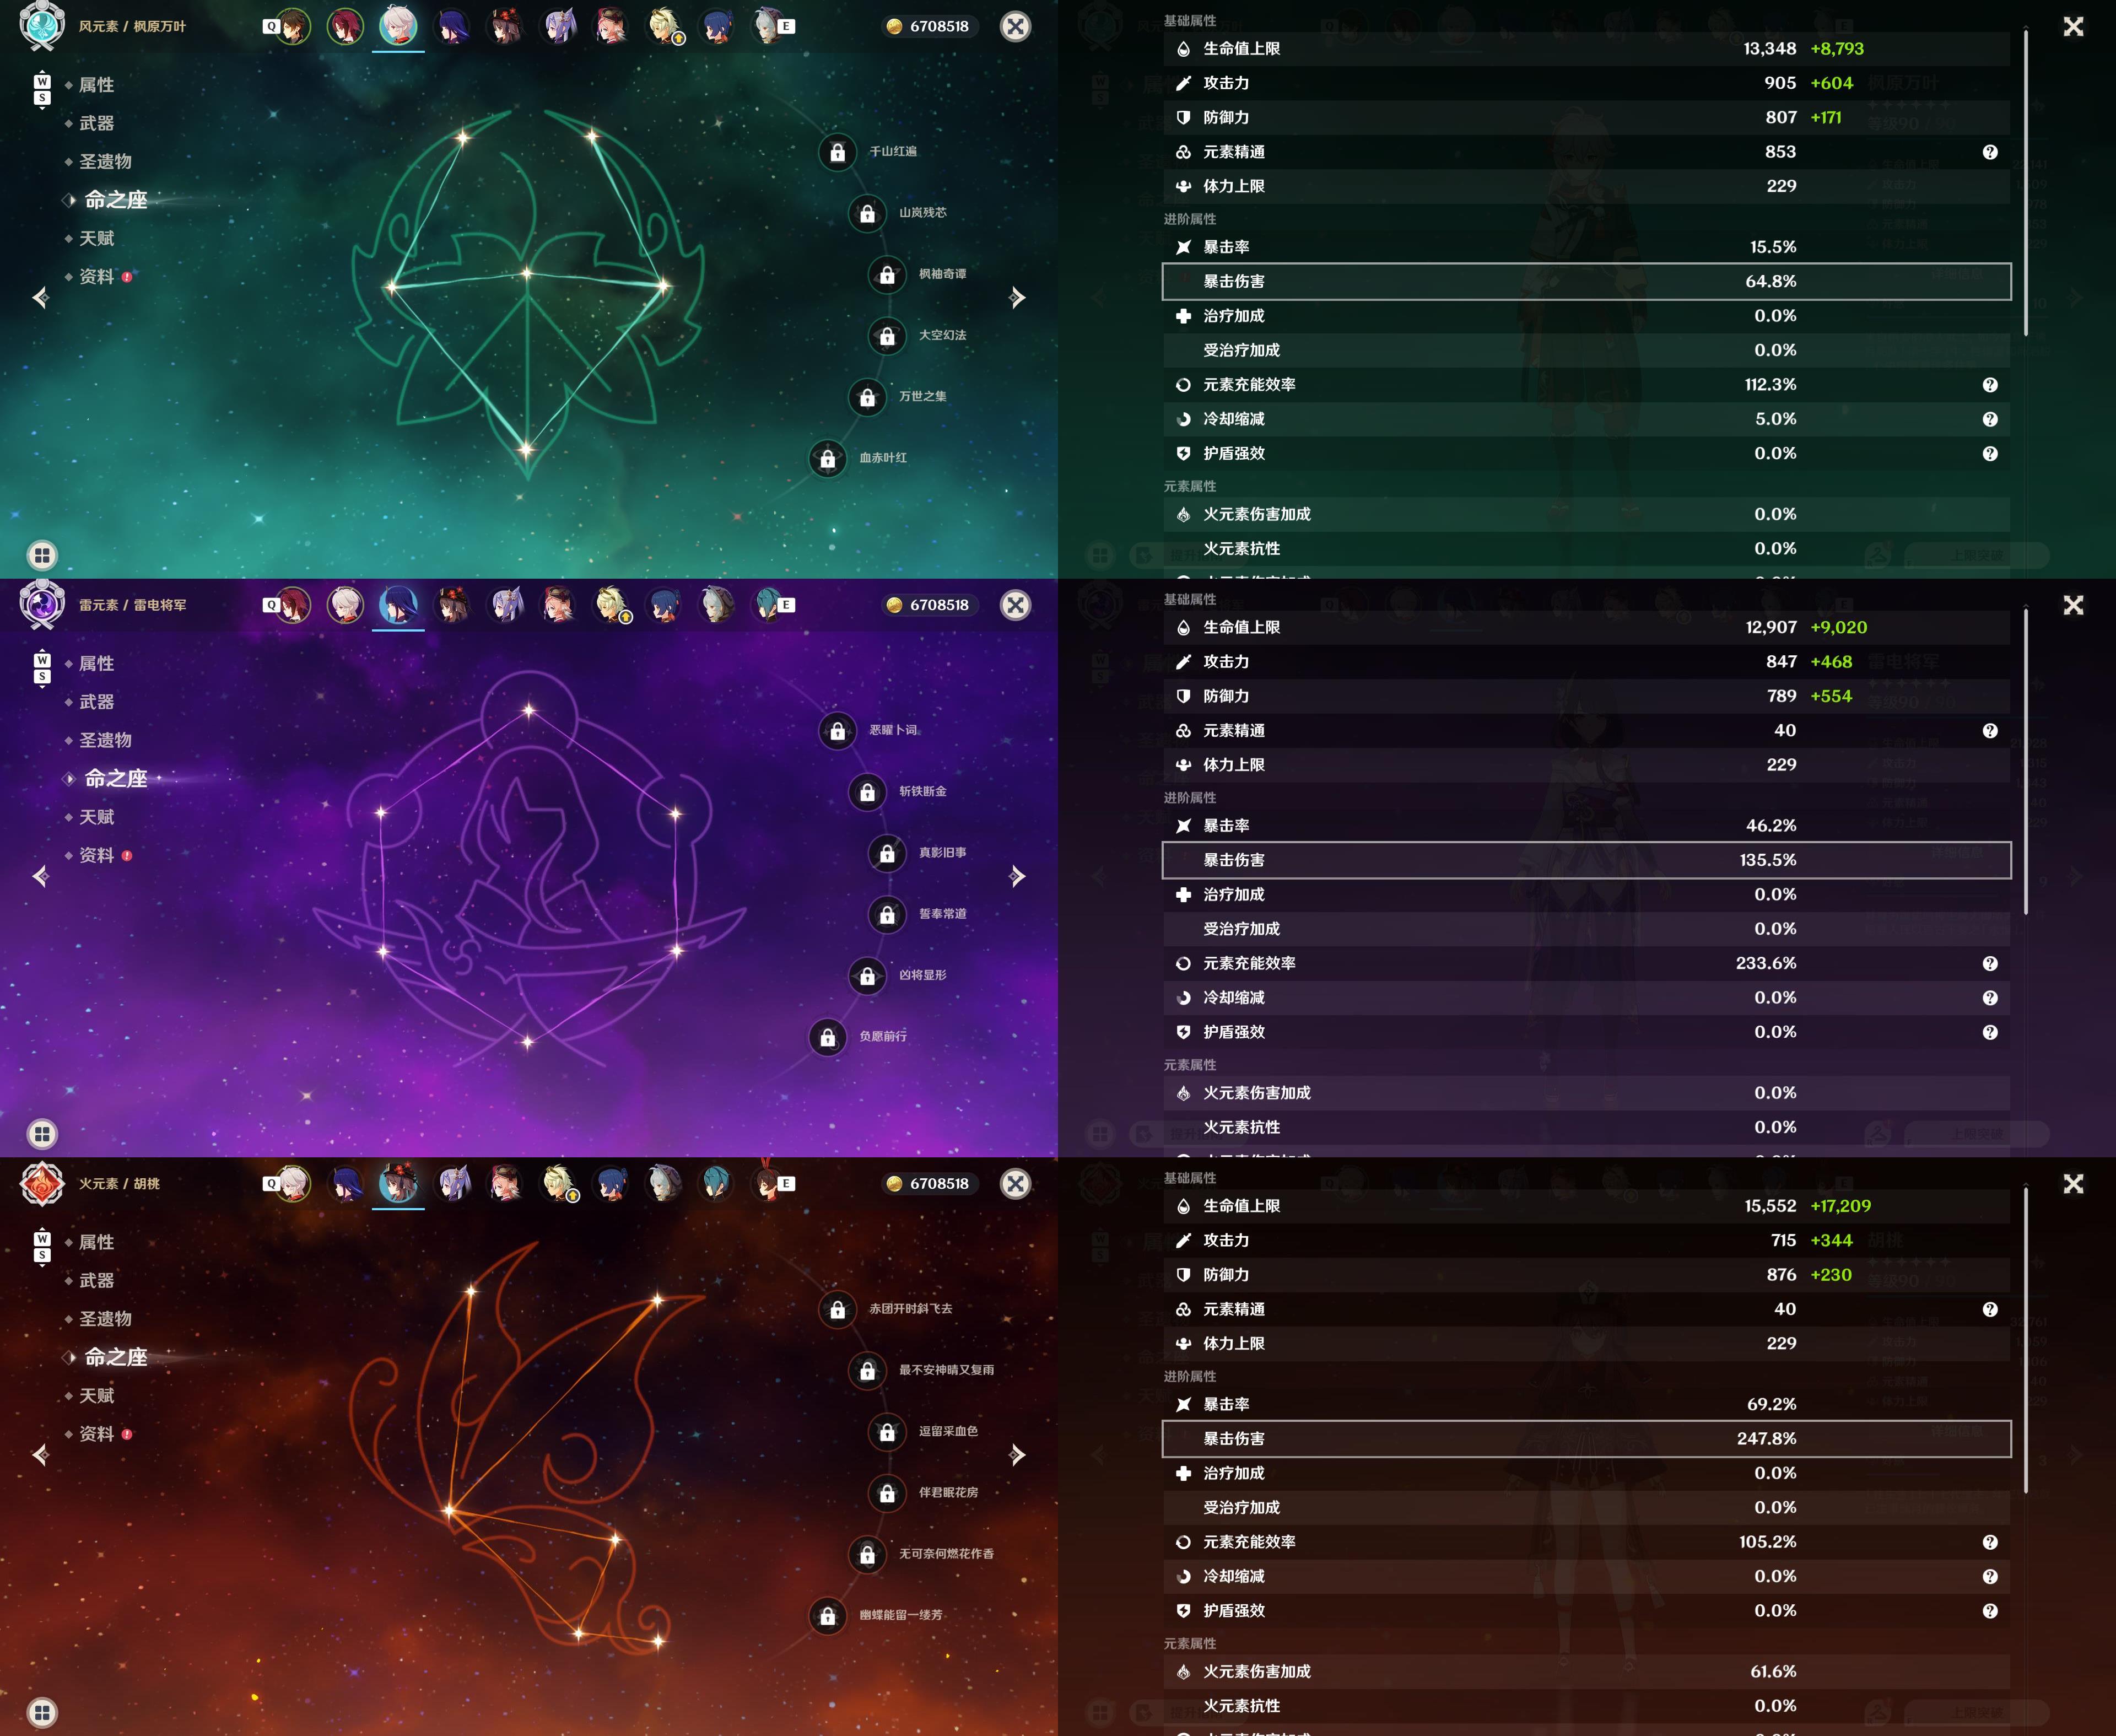The height and width of the screenshot is (1736, 2116).
Task: Open grid menu icon on 枫原万叶 screen
Action: (x=42, y=555)
